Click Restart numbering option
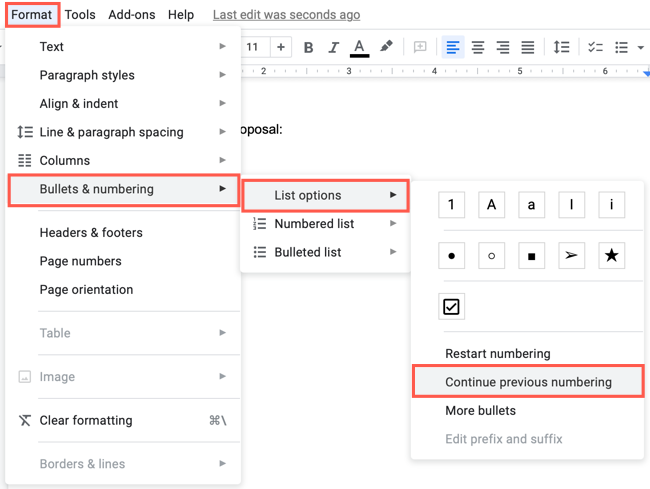650x489 pixels. 497,353
